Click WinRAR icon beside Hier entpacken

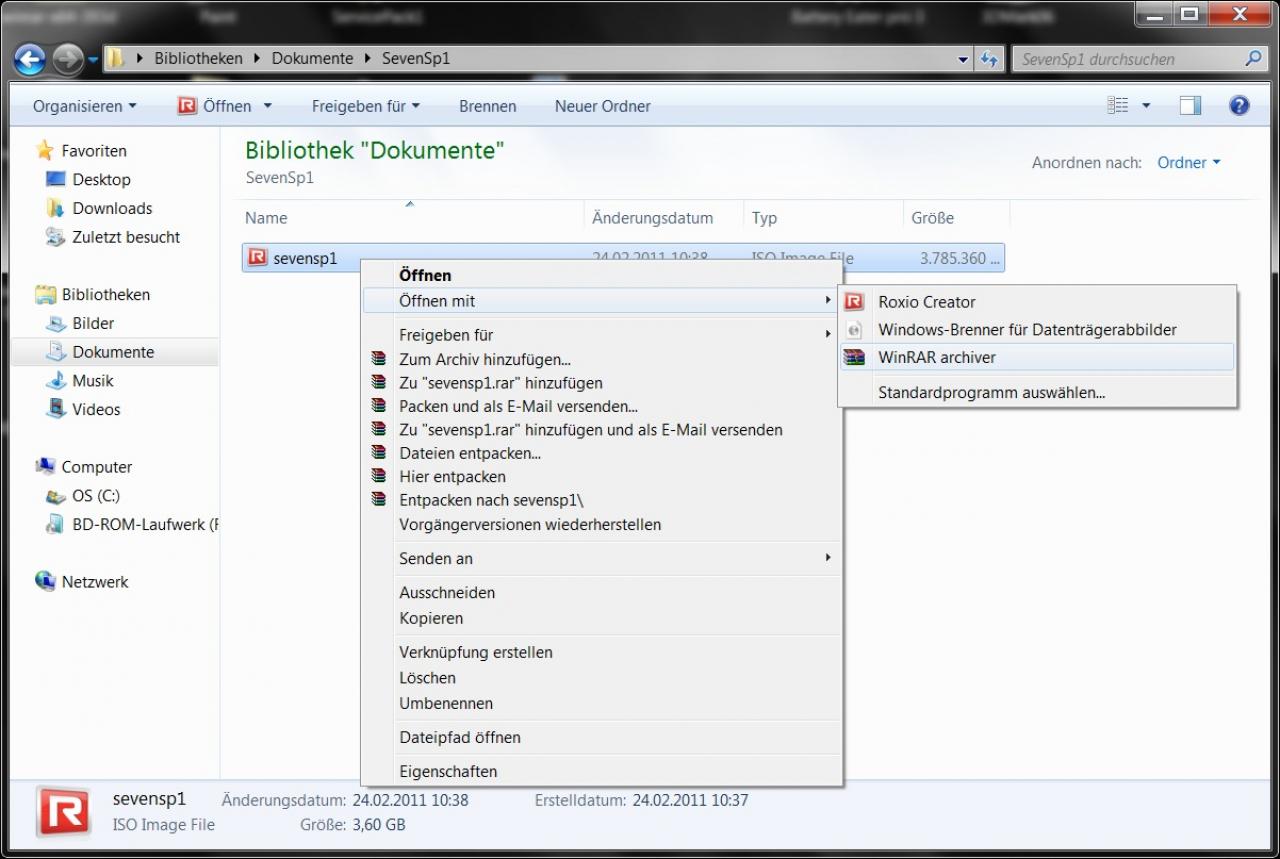pyautogui.click(x=378, y=477)
